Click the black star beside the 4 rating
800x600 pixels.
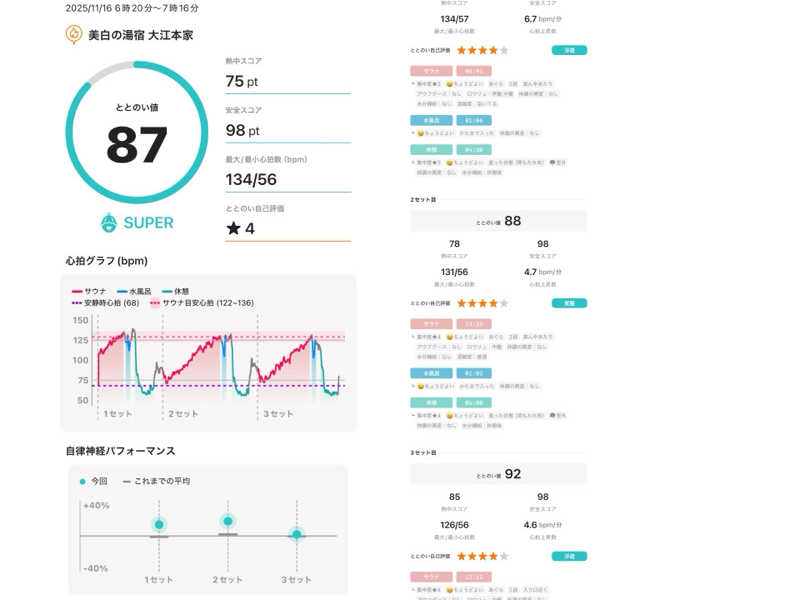233,228
